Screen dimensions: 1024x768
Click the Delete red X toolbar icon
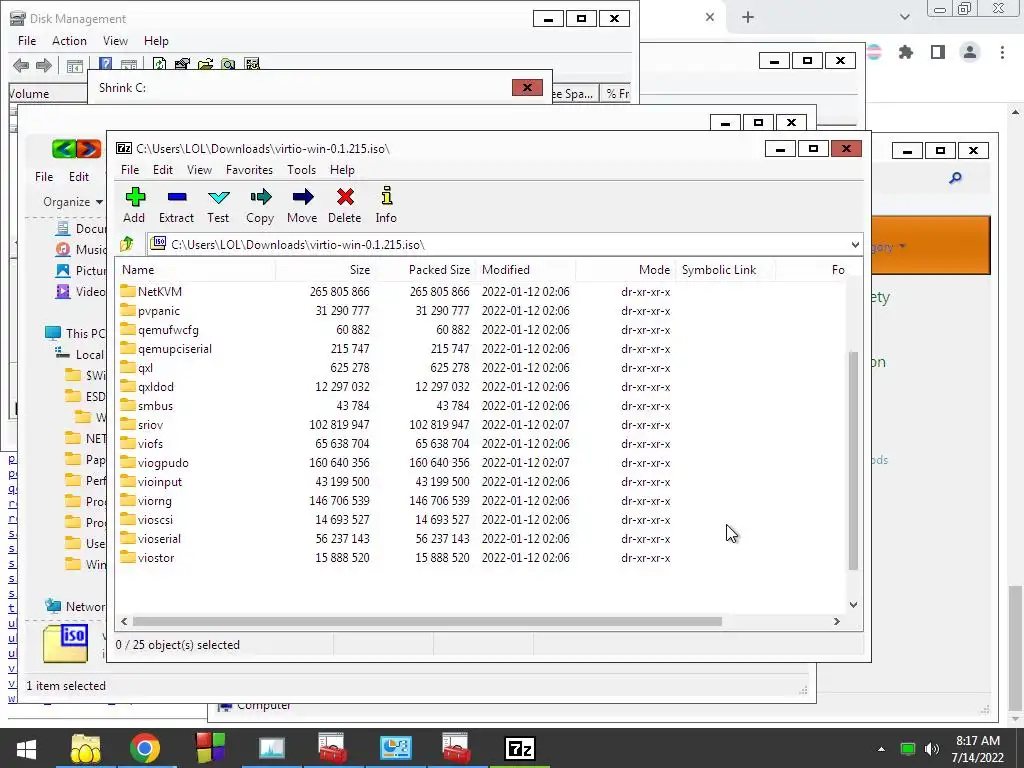pyautogui.click(x=345, y=205)
